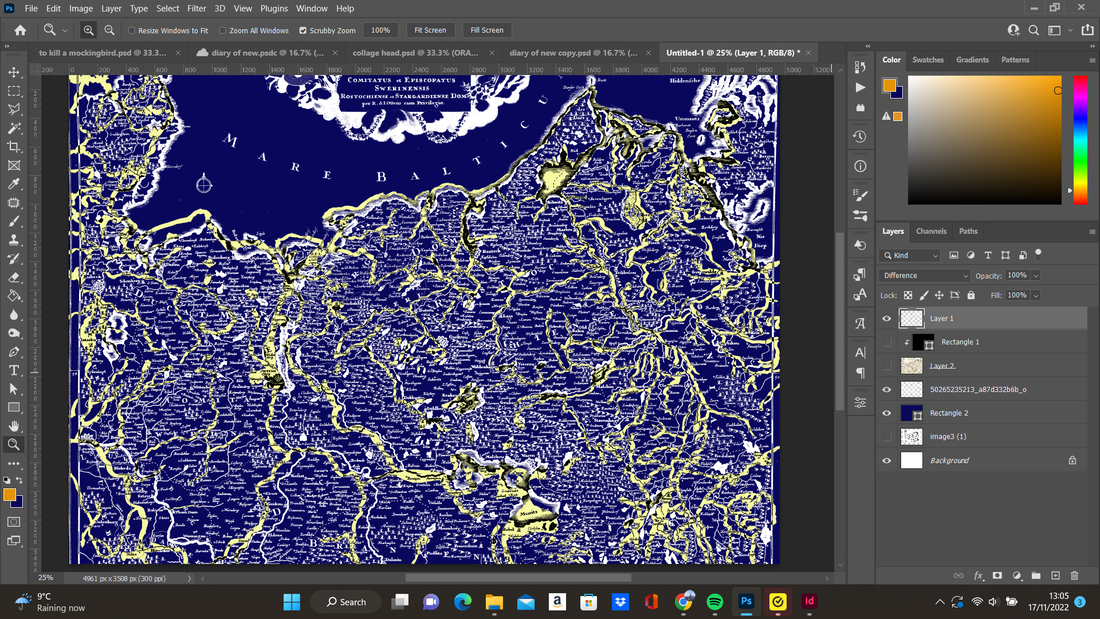This screenshot has width=1100, height=619.
Task: Open the Color panel flyout menu
Action: coord(1092,60)
